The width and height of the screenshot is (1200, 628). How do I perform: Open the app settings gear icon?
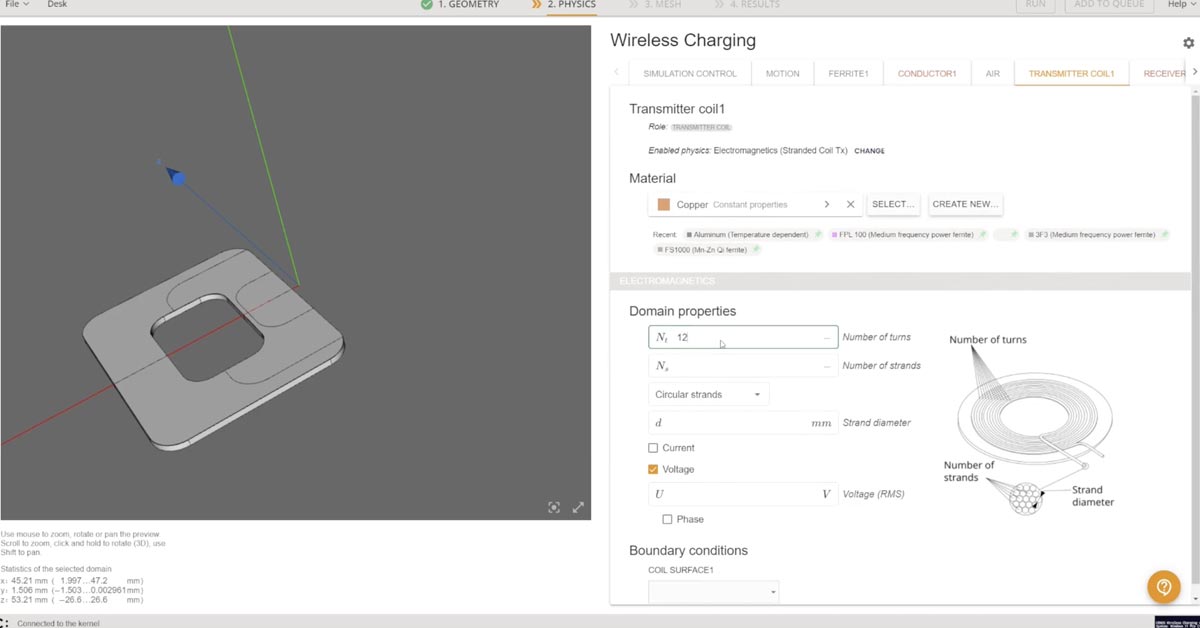pyautogui.click(x=1188, y=43)
